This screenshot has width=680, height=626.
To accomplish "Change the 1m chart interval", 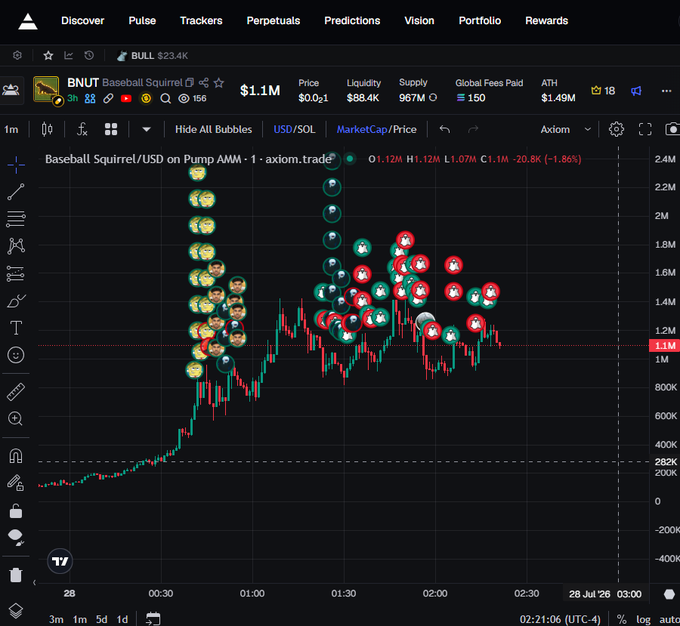I will point(11,129).
